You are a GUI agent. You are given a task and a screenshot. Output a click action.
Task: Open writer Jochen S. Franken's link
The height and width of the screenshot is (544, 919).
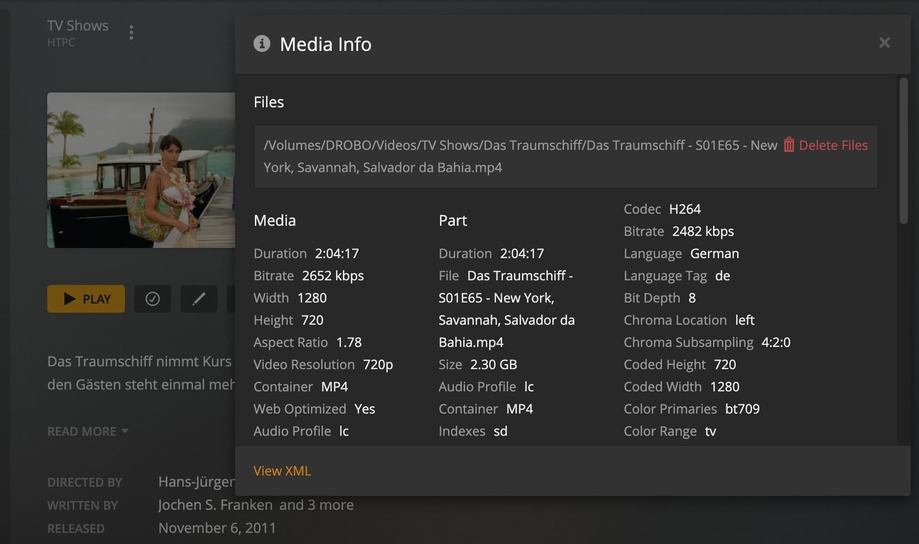216,505
